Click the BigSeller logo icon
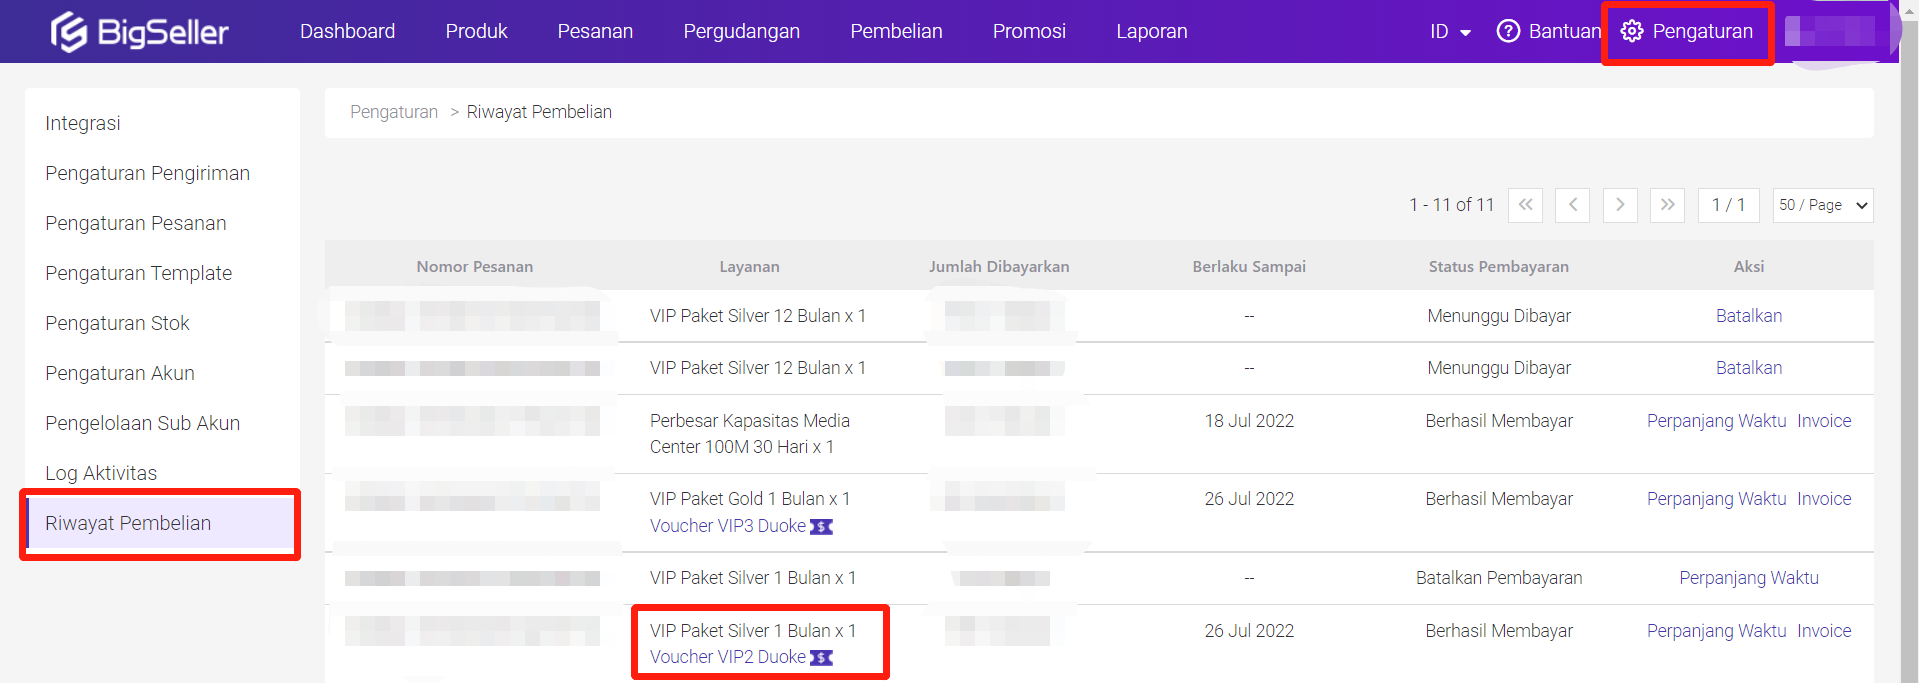1919x683 pixels. 69,32
